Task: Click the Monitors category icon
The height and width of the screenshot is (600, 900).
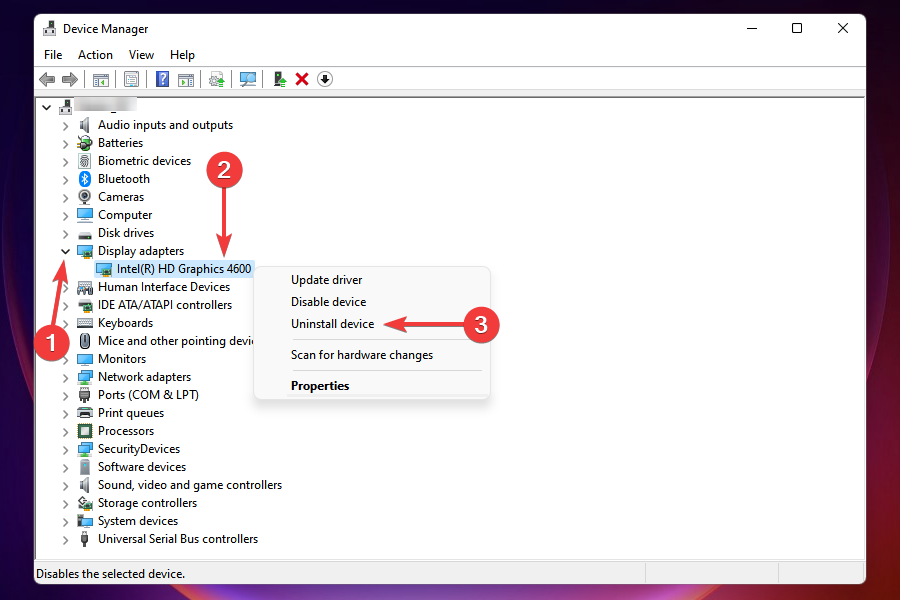Action: [x=85, y=359]
